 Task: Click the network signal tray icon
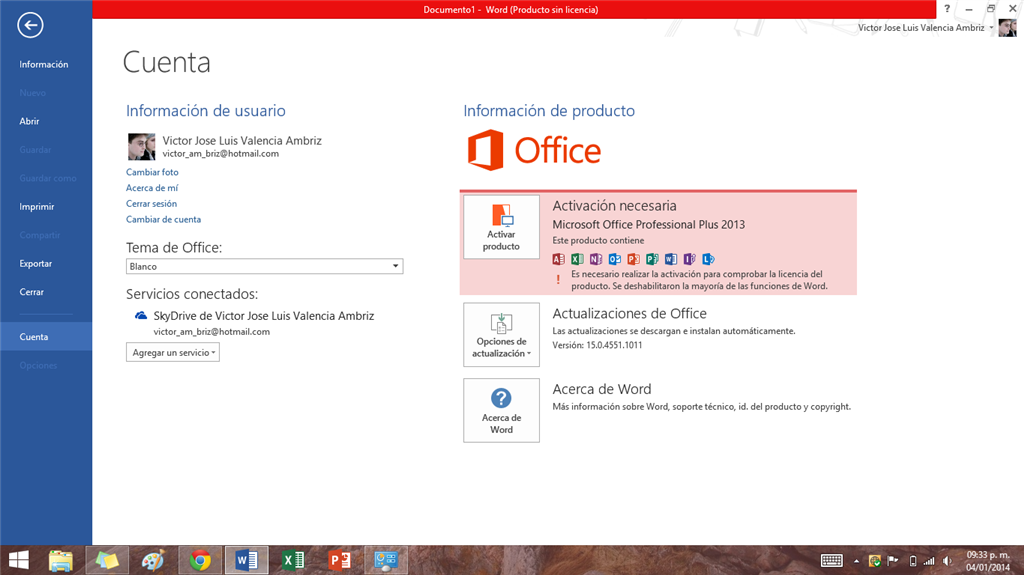[x=929, y=561]
